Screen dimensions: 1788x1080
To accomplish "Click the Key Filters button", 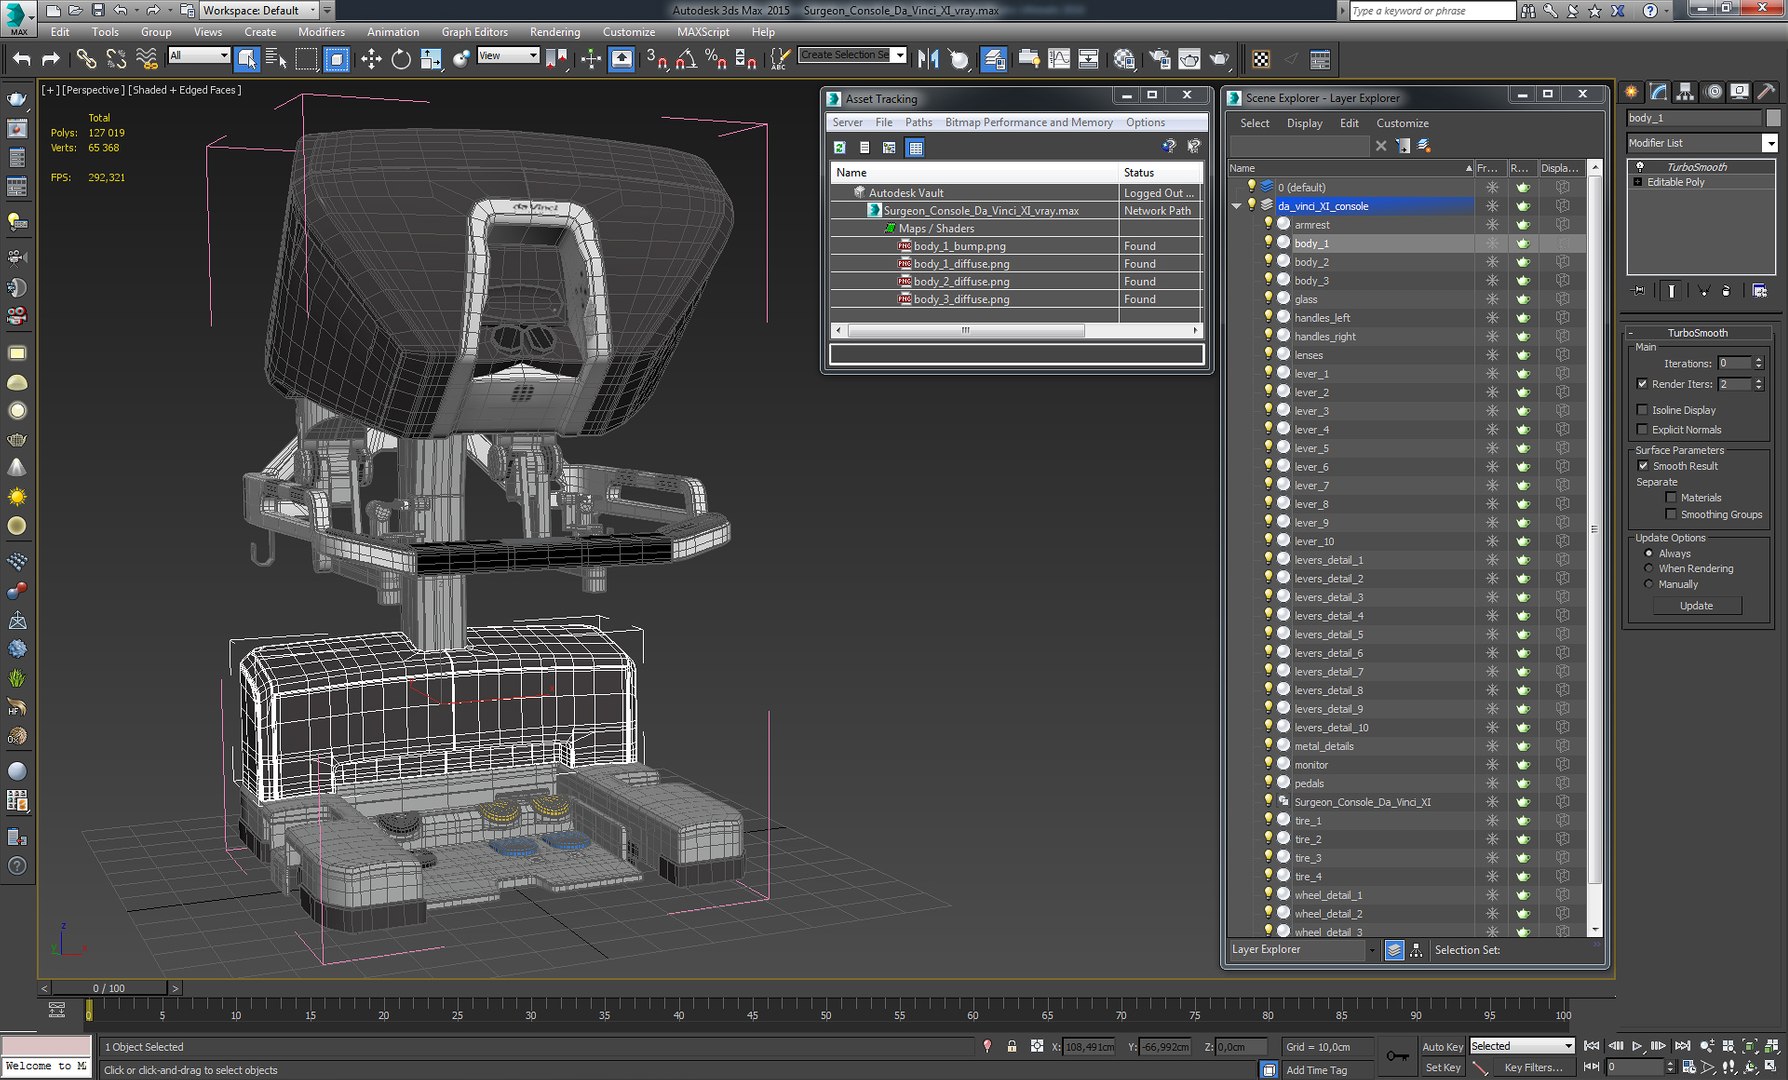I will coord(1534,1068).
